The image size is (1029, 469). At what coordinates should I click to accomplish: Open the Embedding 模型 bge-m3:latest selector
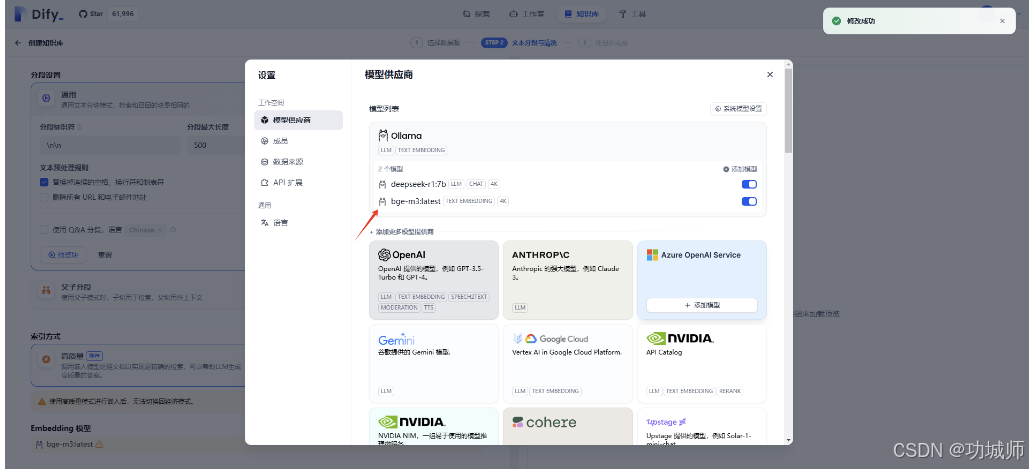(x=138, y=444)
